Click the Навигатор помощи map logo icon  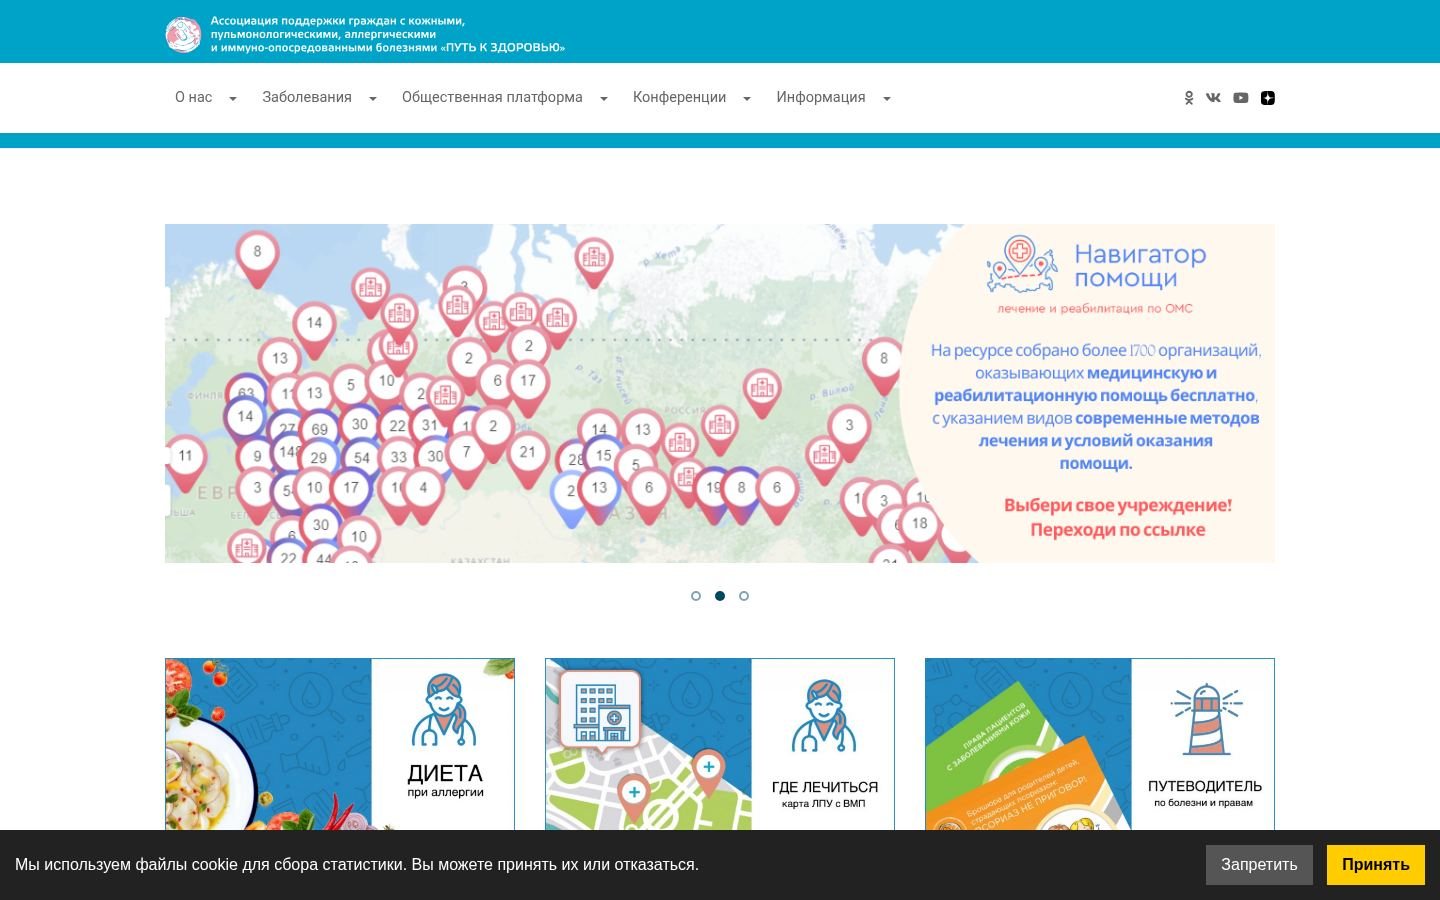[x=1022, y=264]
